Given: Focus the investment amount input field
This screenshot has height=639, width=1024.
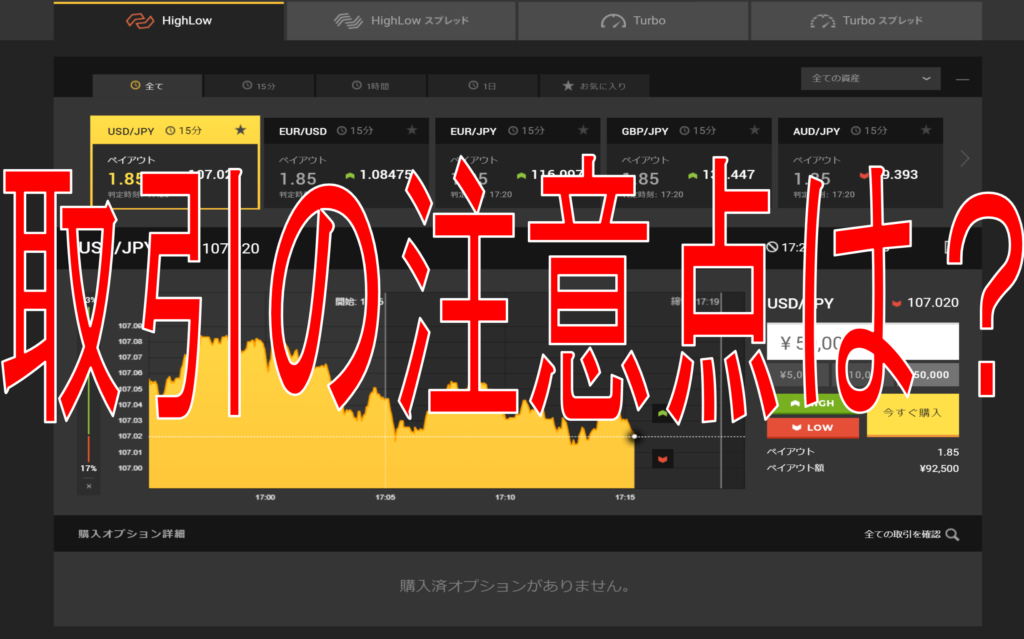Looking at the screenshot, I should (863, 342).
